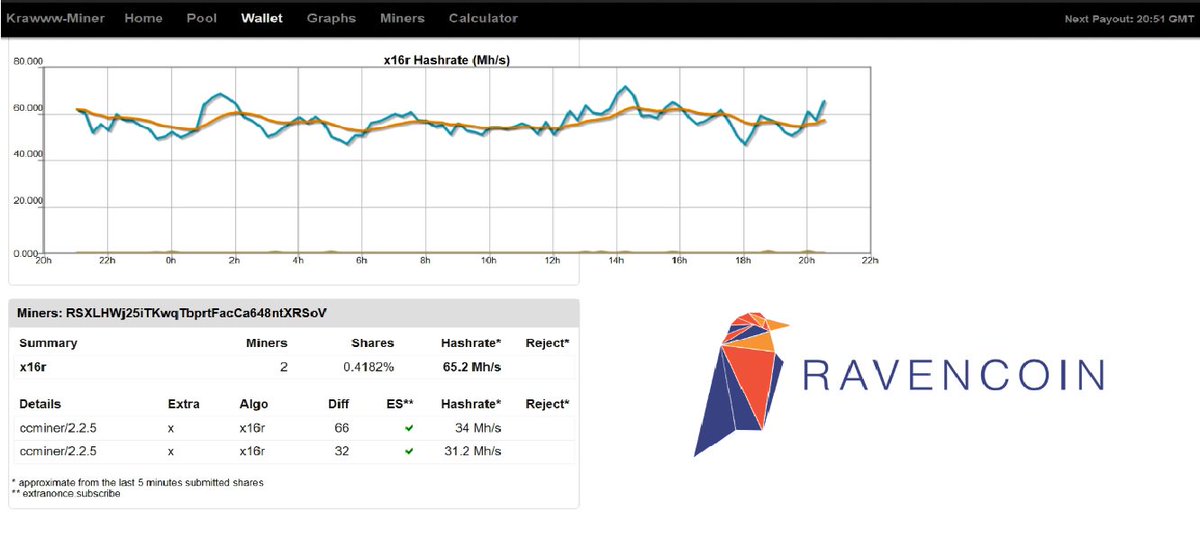The height and width of the screenshot is (539, 1200).
Task: Click the Extra column header
Action: point(183,404)
